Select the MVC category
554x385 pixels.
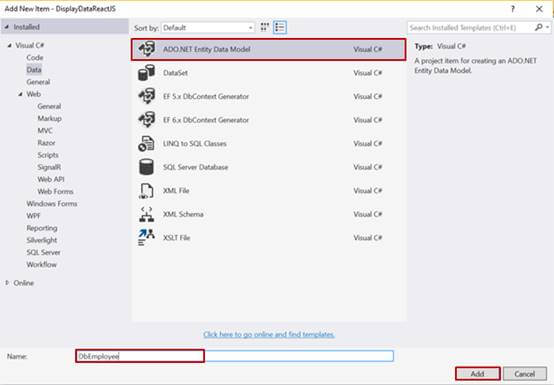click(x=45, y=131)
